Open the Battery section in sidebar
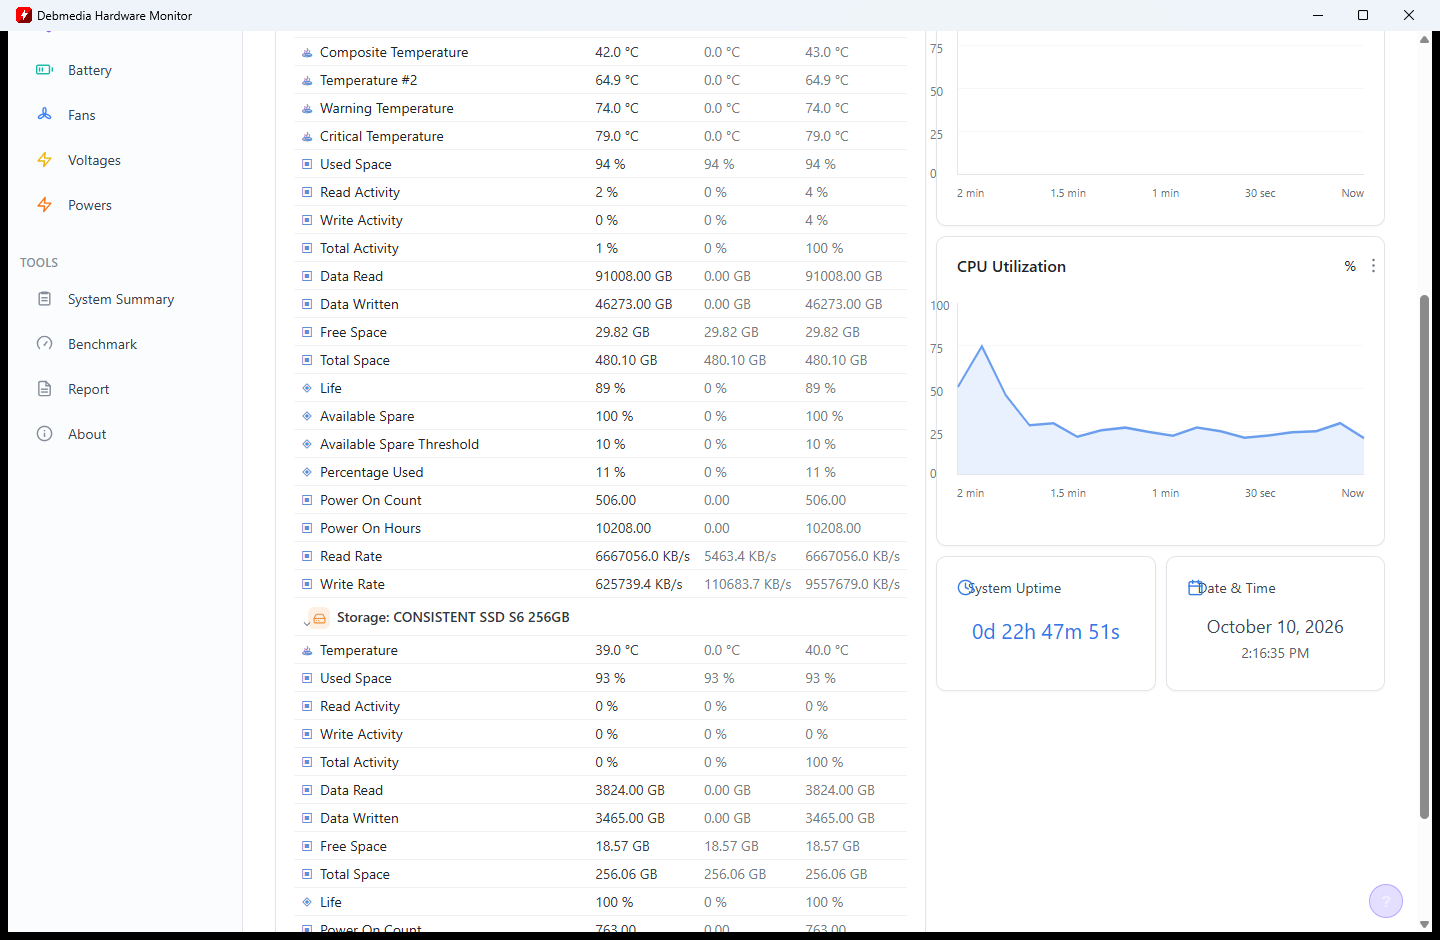This screenshot has height=940, width=1440. (90, 70)
